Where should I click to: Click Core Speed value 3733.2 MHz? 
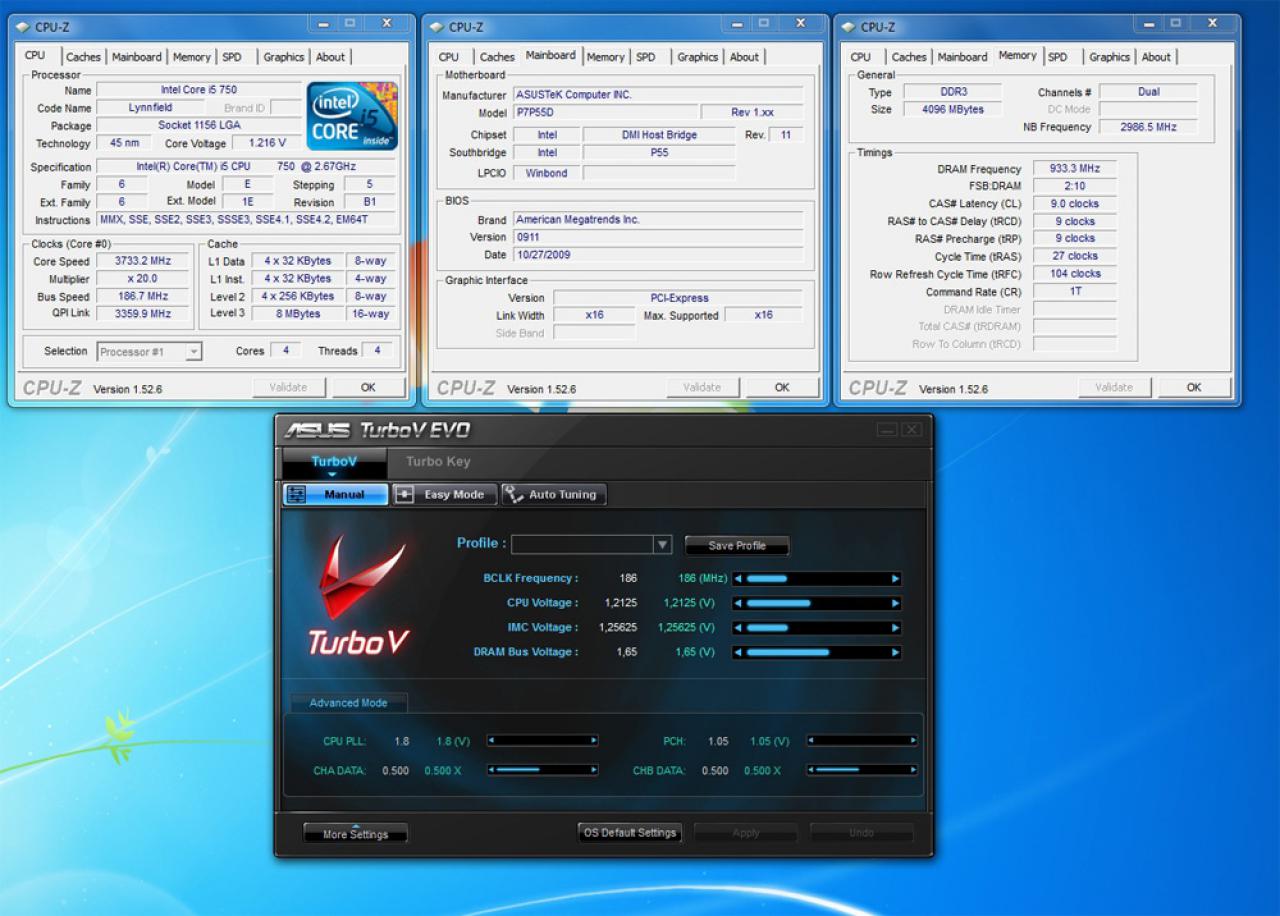point(143,261)
